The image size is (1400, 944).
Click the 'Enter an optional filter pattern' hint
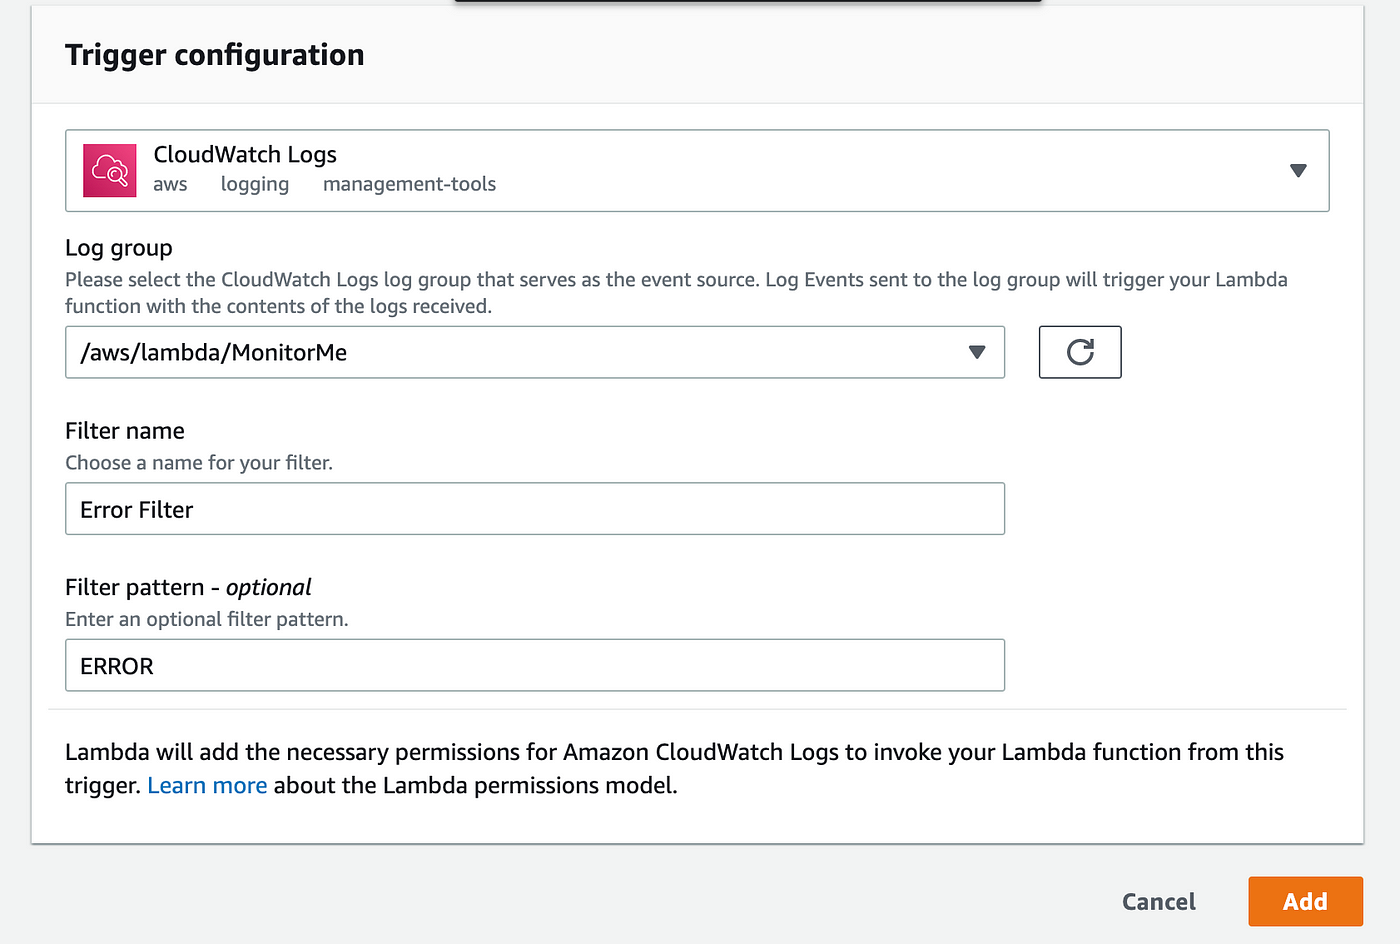207,619
